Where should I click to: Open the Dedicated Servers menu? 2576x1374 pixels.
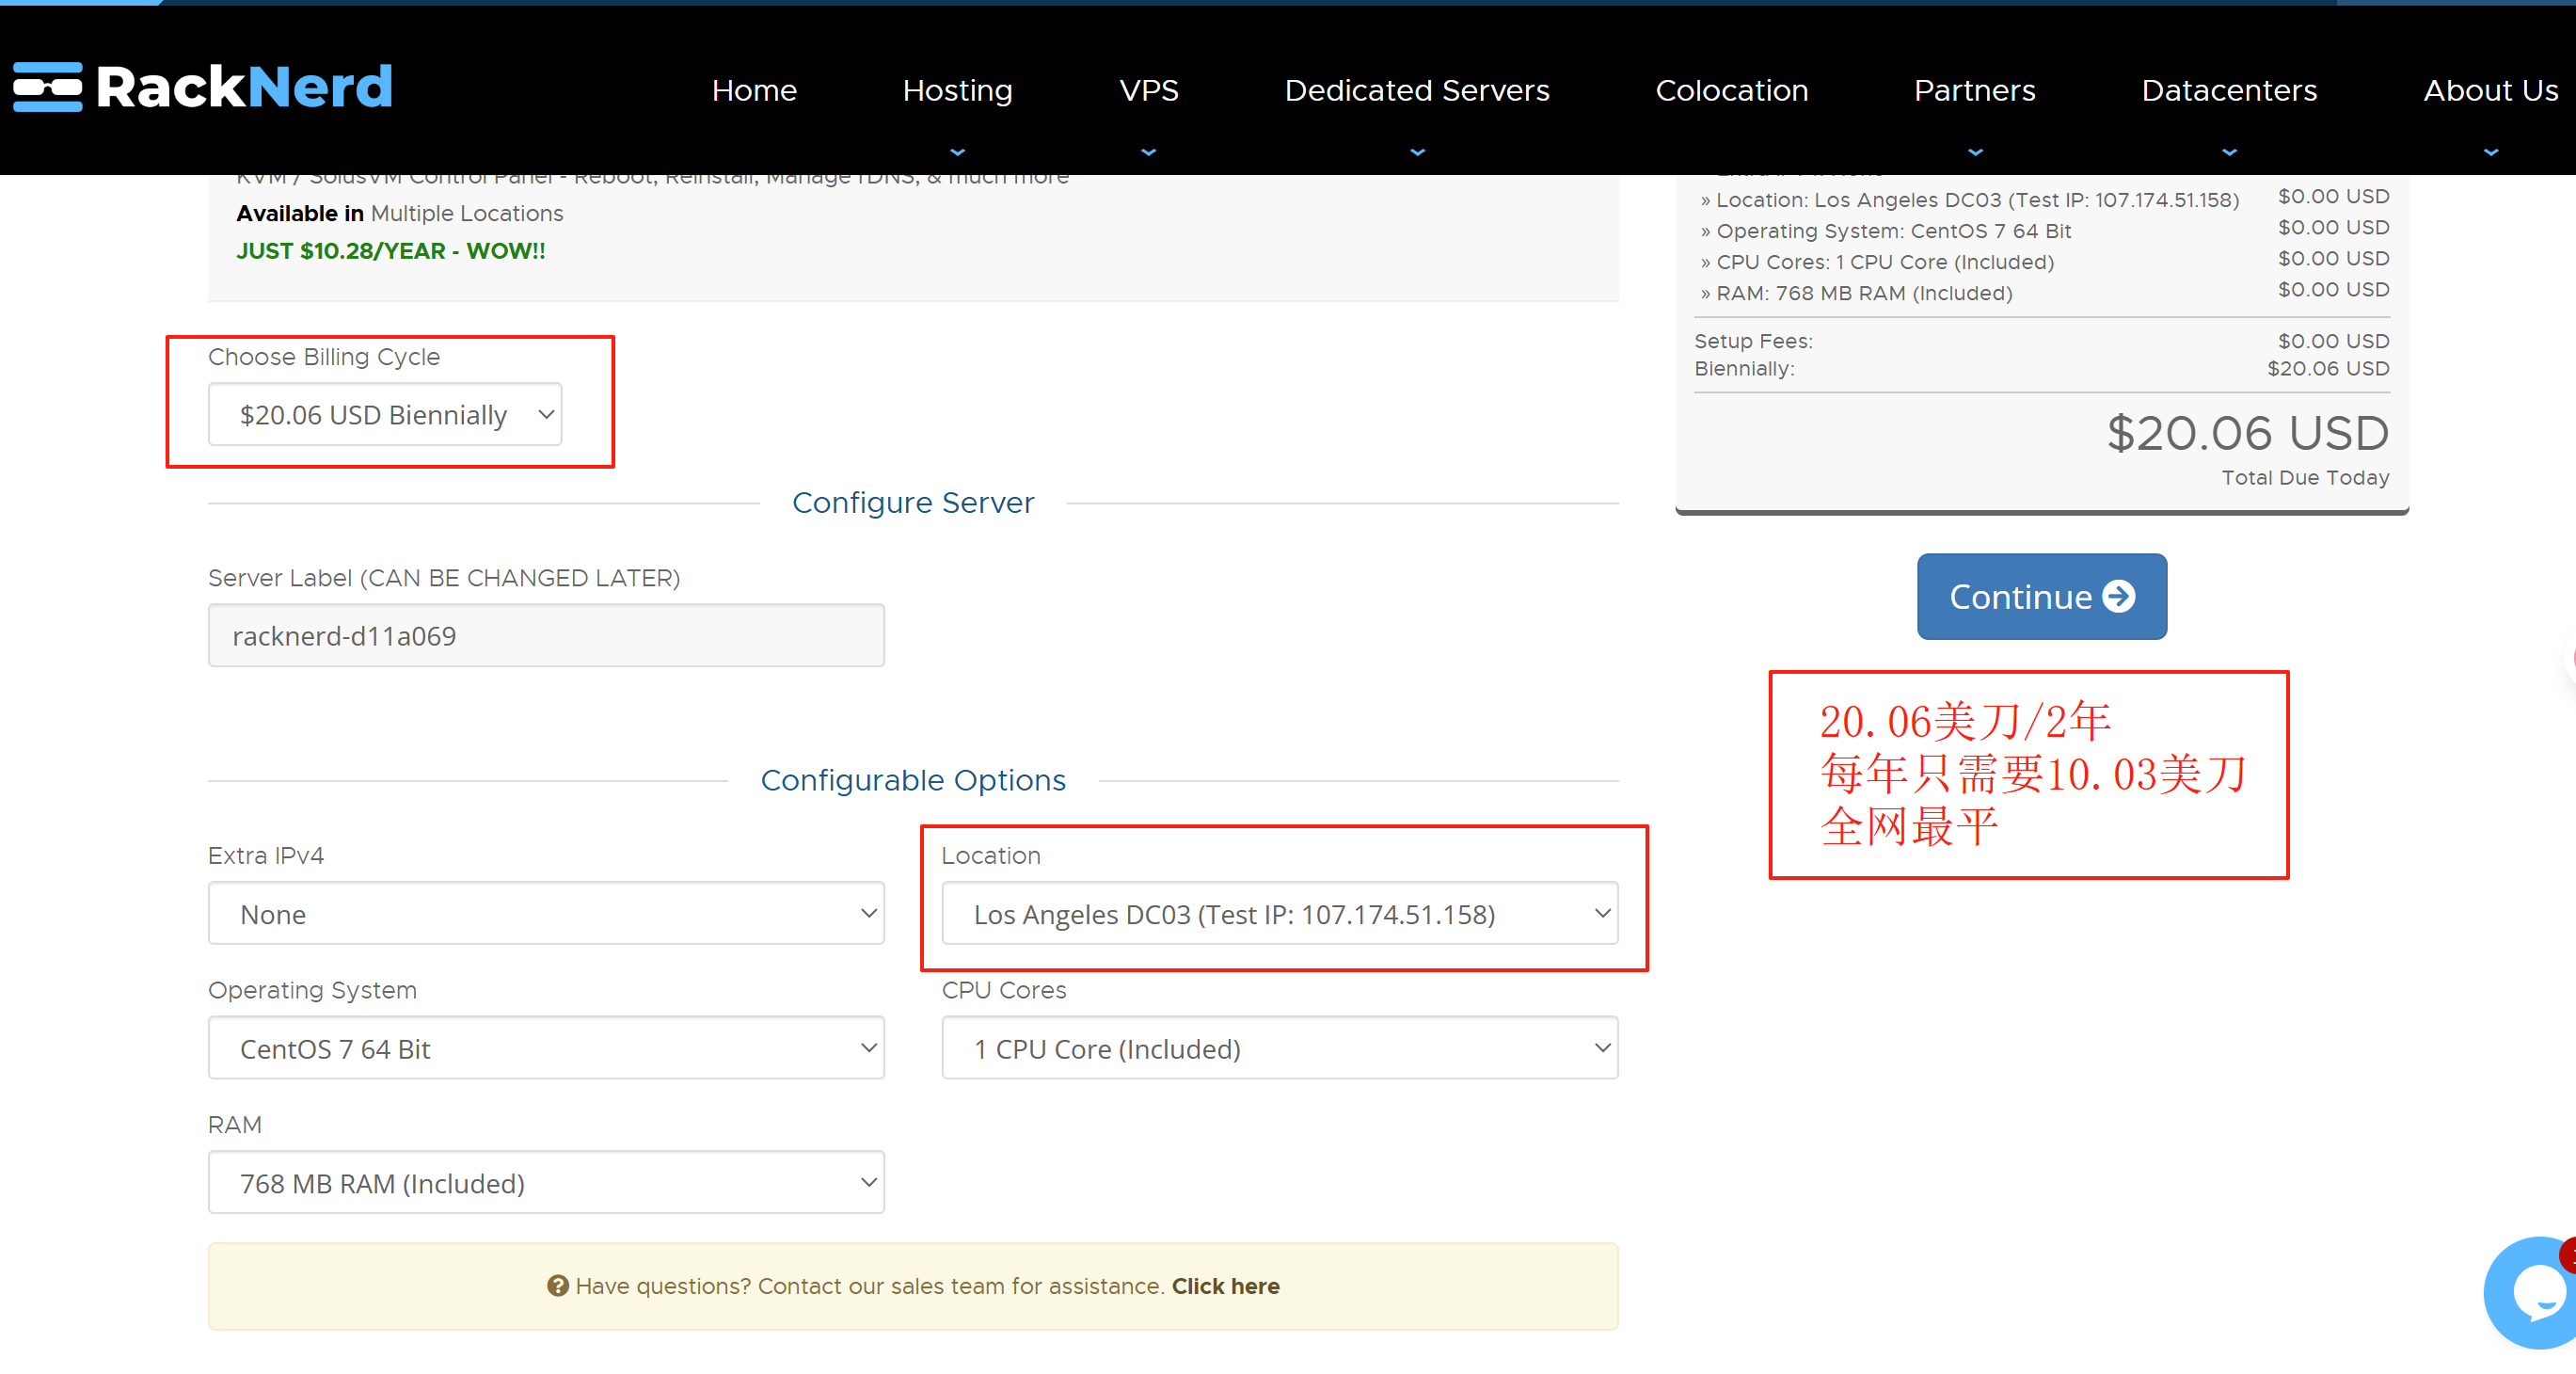point(1416,90)
